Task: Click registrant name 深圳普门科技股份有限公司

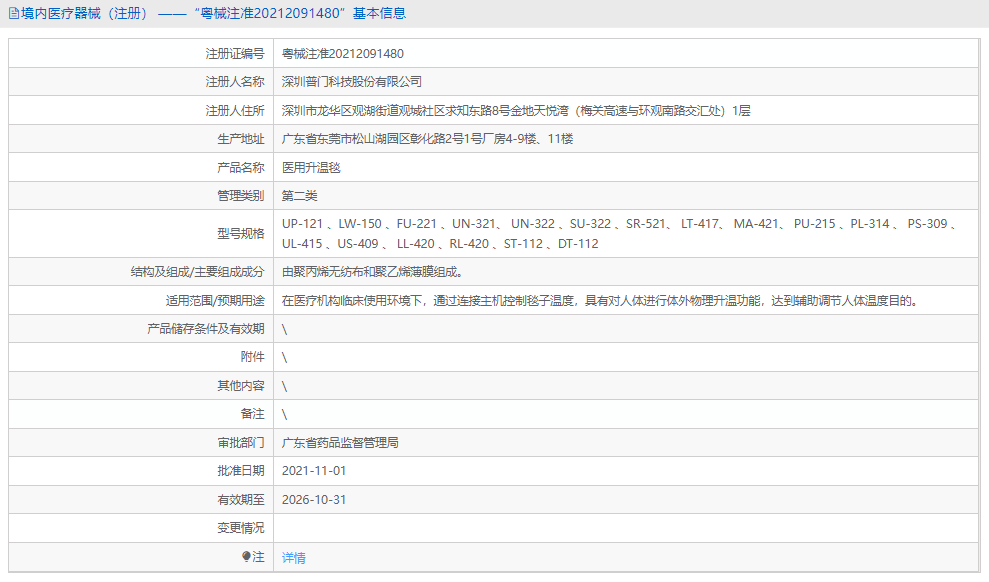Action: (x=351, y=81)
